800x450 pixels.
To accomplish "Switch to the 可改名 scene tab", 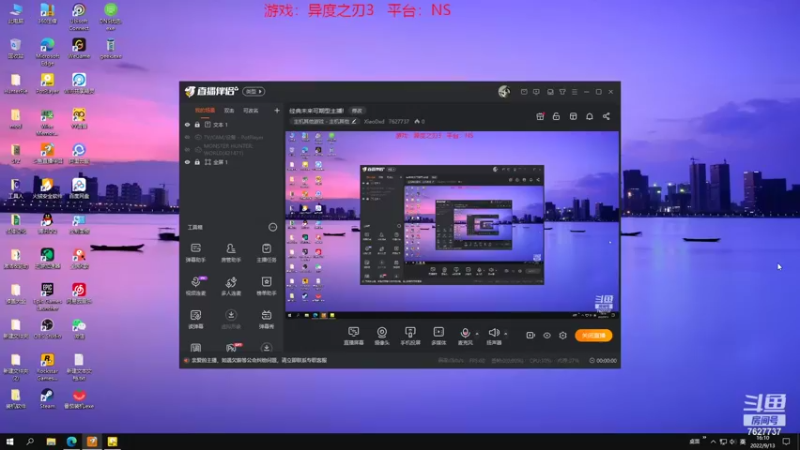I will [251, 110].
